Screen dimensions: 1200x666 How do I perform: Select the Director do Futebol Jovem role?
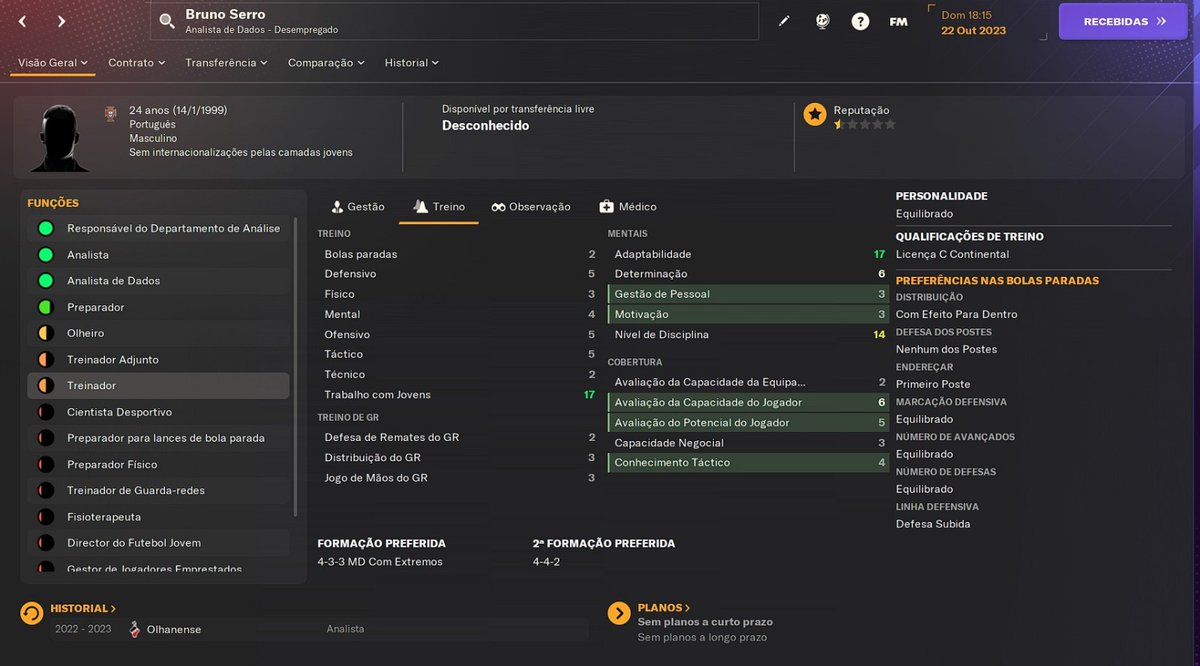point(158,543)
